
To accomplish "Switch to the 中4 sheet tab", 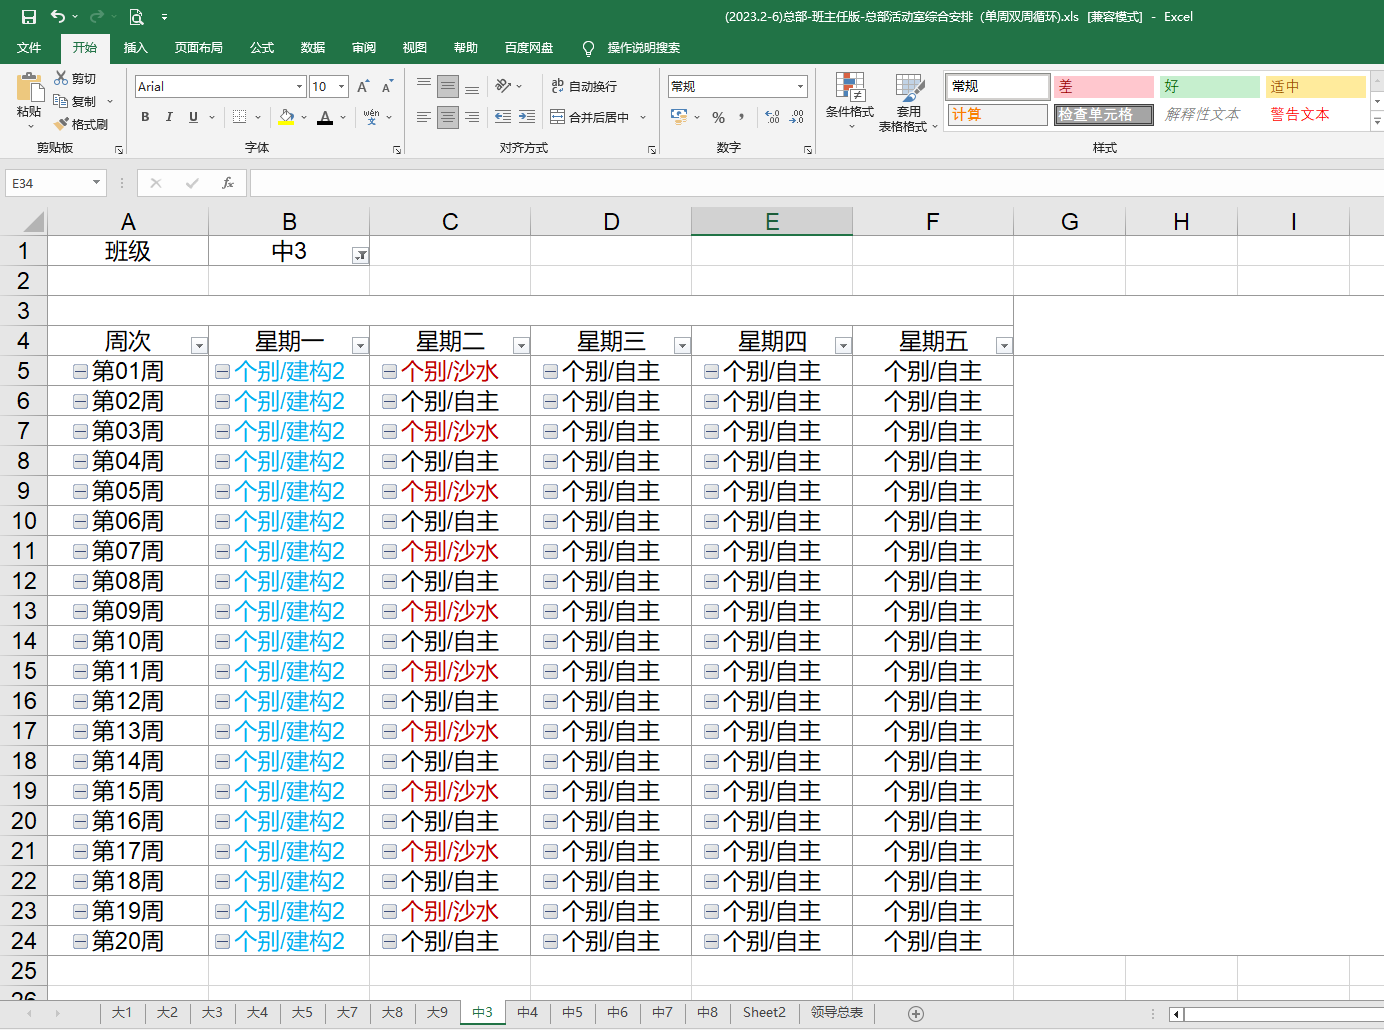I will coord(527,1013).
